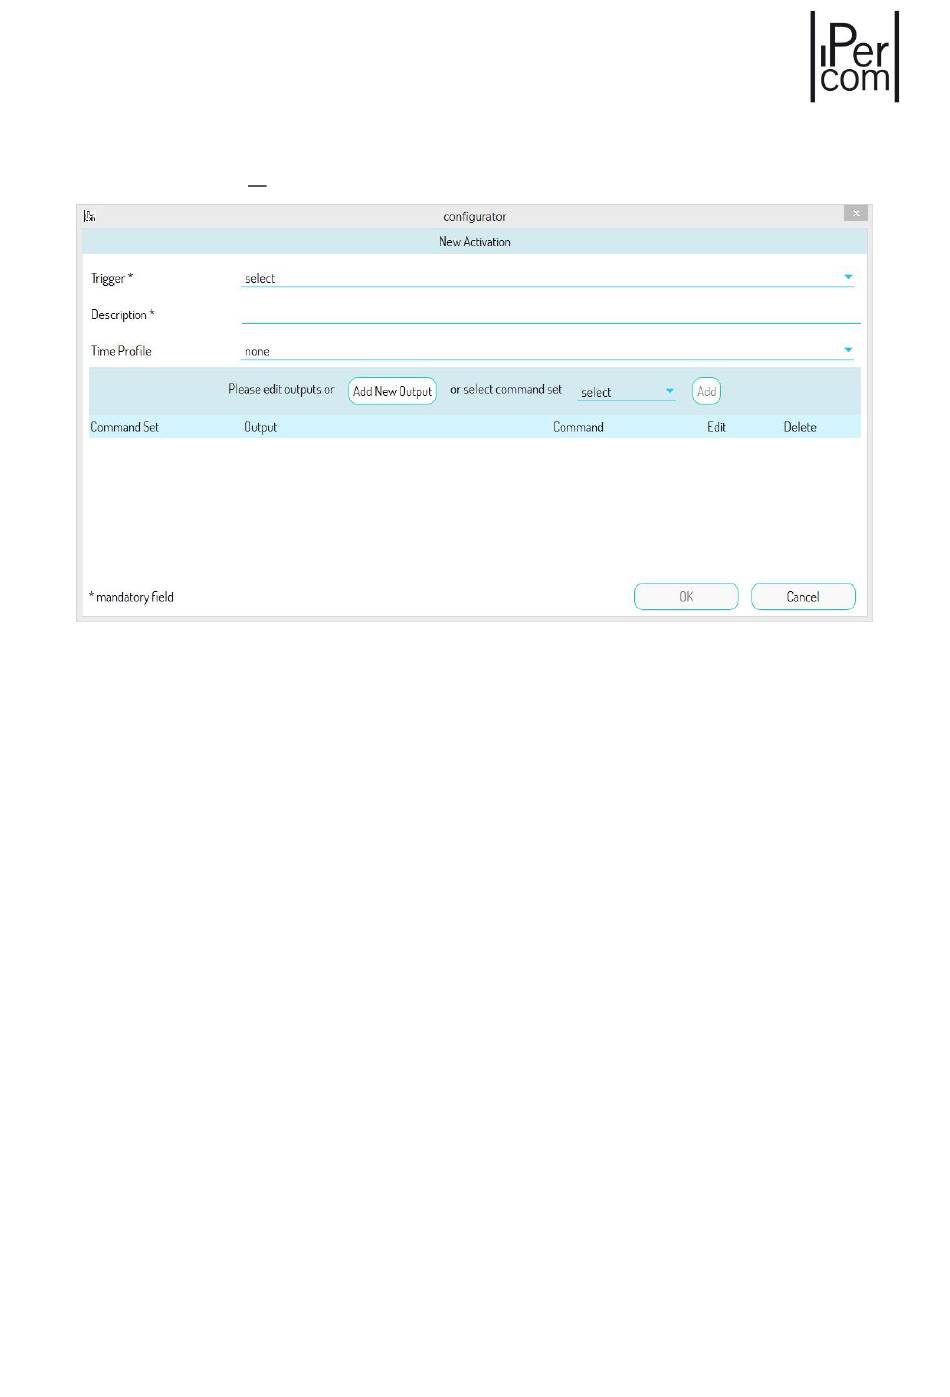Click the Time Profile label

121,351
